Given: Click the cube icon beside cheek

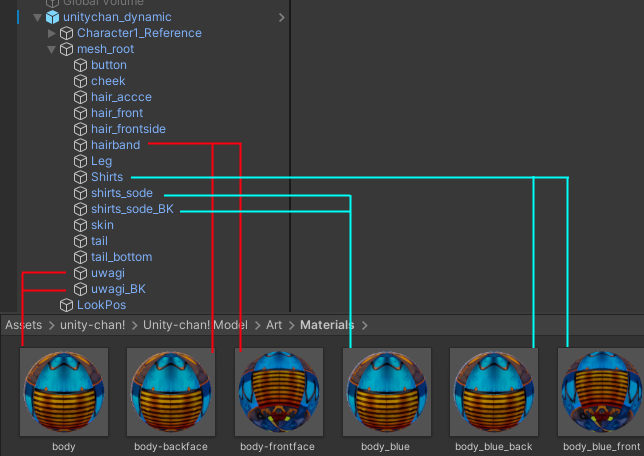Looking at the screenshot, I should pos(80,81).
